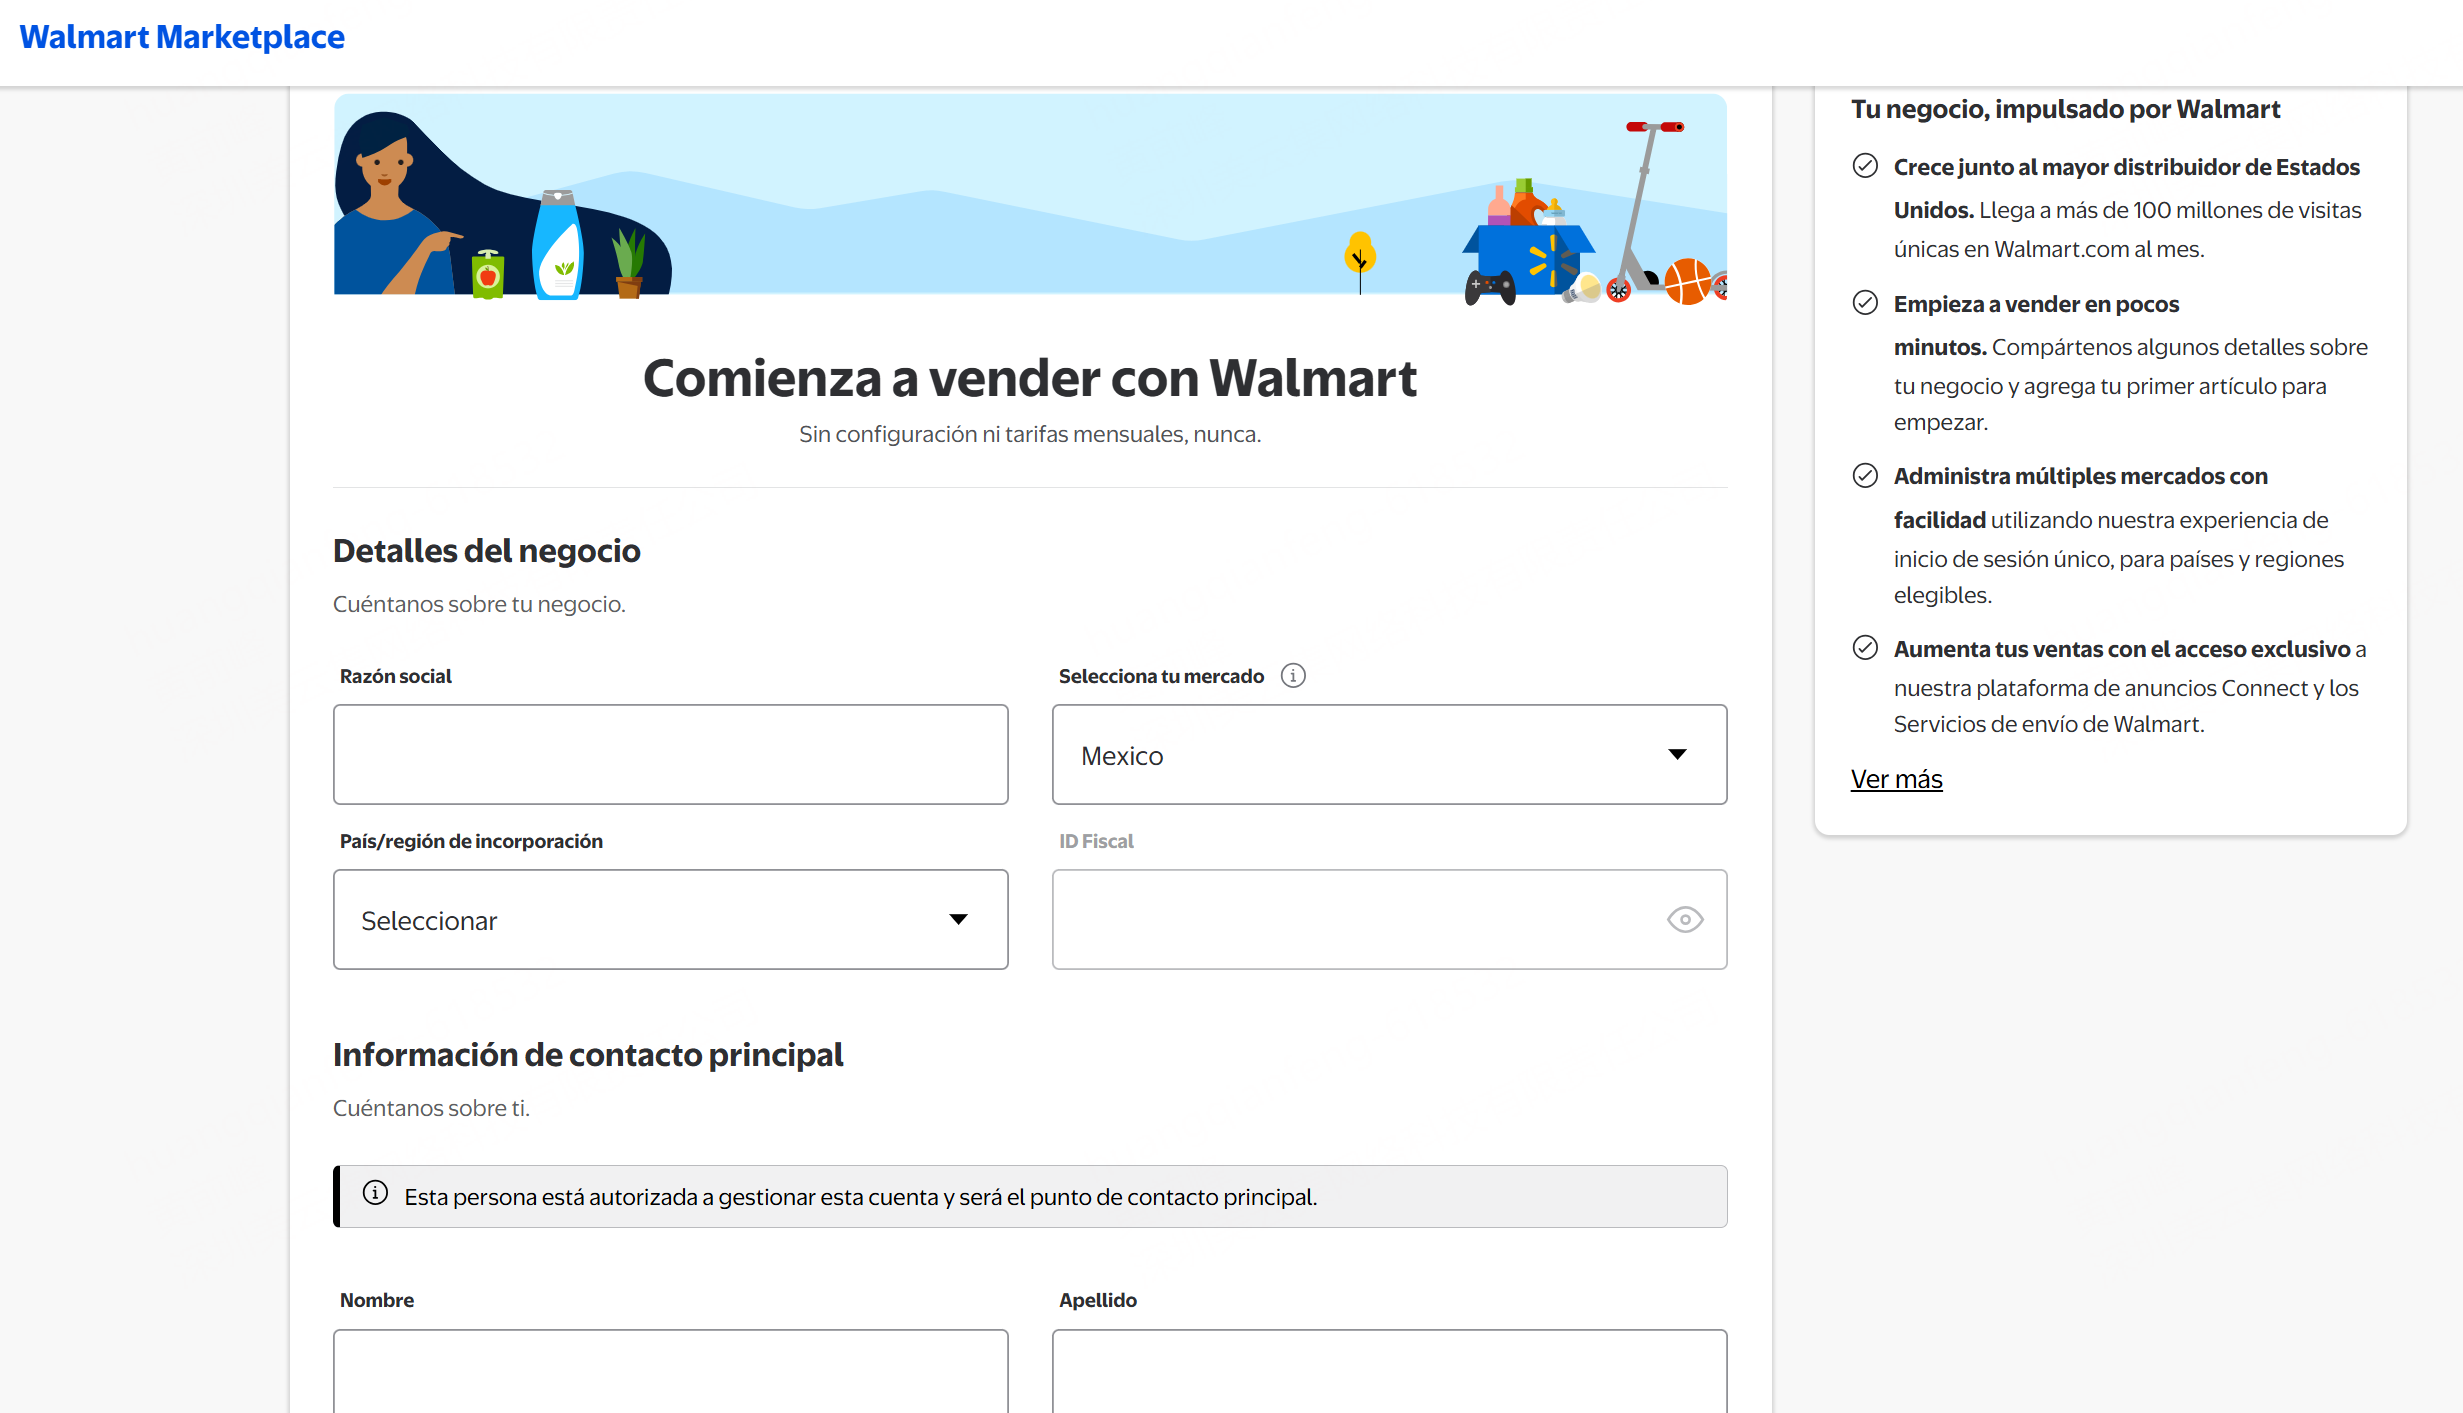Open the info tooltip next to Selecciona tu mercado

(1294, 675)
